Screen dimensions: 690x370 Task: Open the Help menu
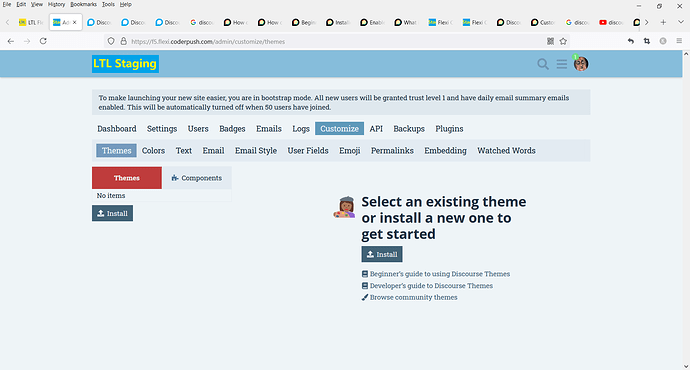pos(125,4)
